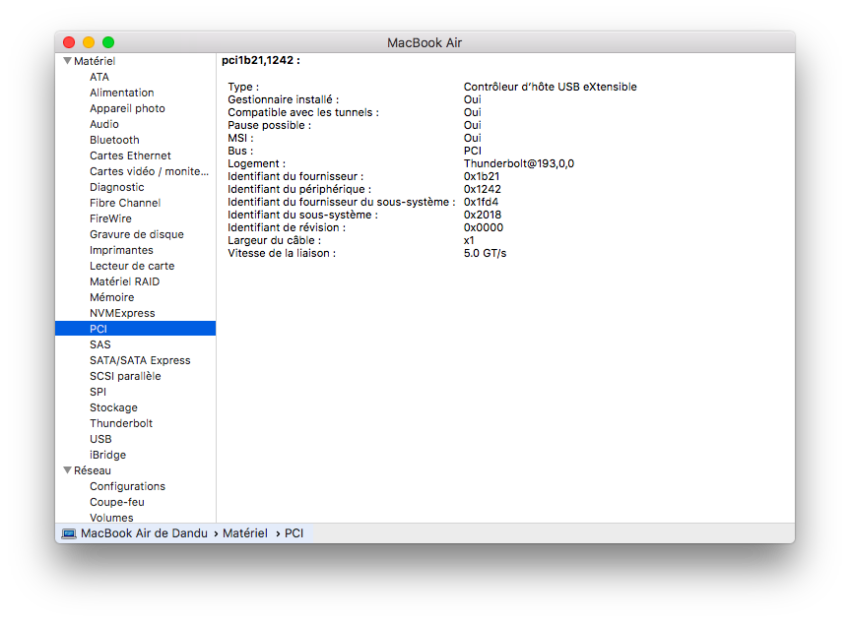Click revision ID value 0x0000
This screenshot has width=850, height=622.
click(x=484, y=227)
